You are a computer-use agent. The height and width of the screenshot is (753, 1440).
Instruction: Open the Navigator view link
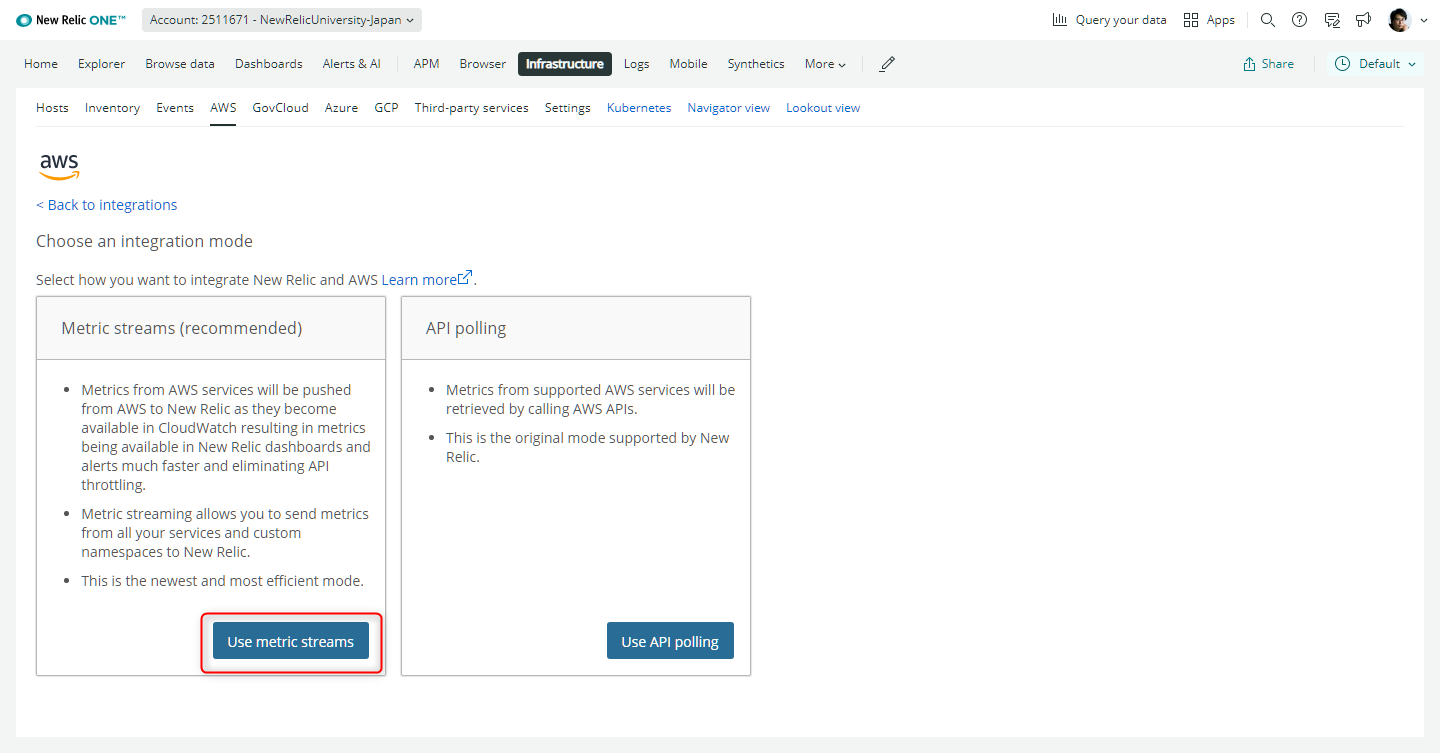pos(729,108)
